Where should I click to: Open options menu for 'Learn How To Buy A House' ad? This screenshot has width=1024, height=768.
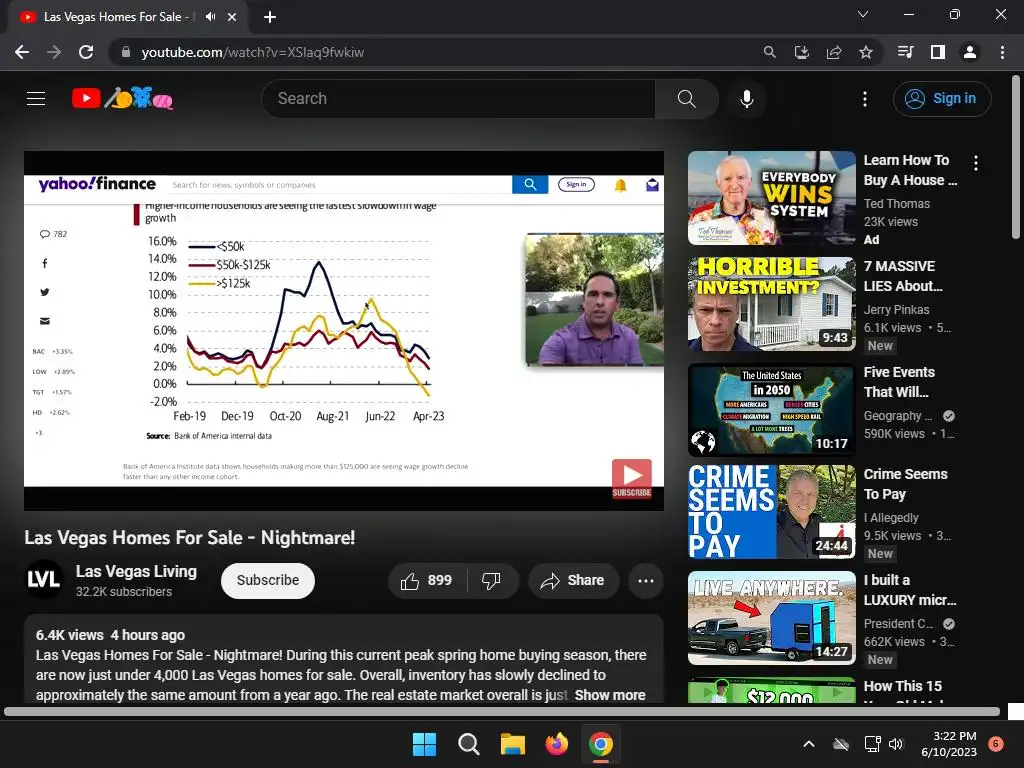tap(976, 163)
